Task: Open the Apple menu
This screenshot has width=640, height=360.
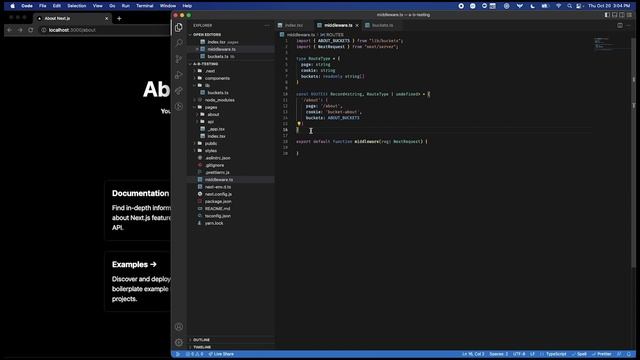Action: point(12,6)
